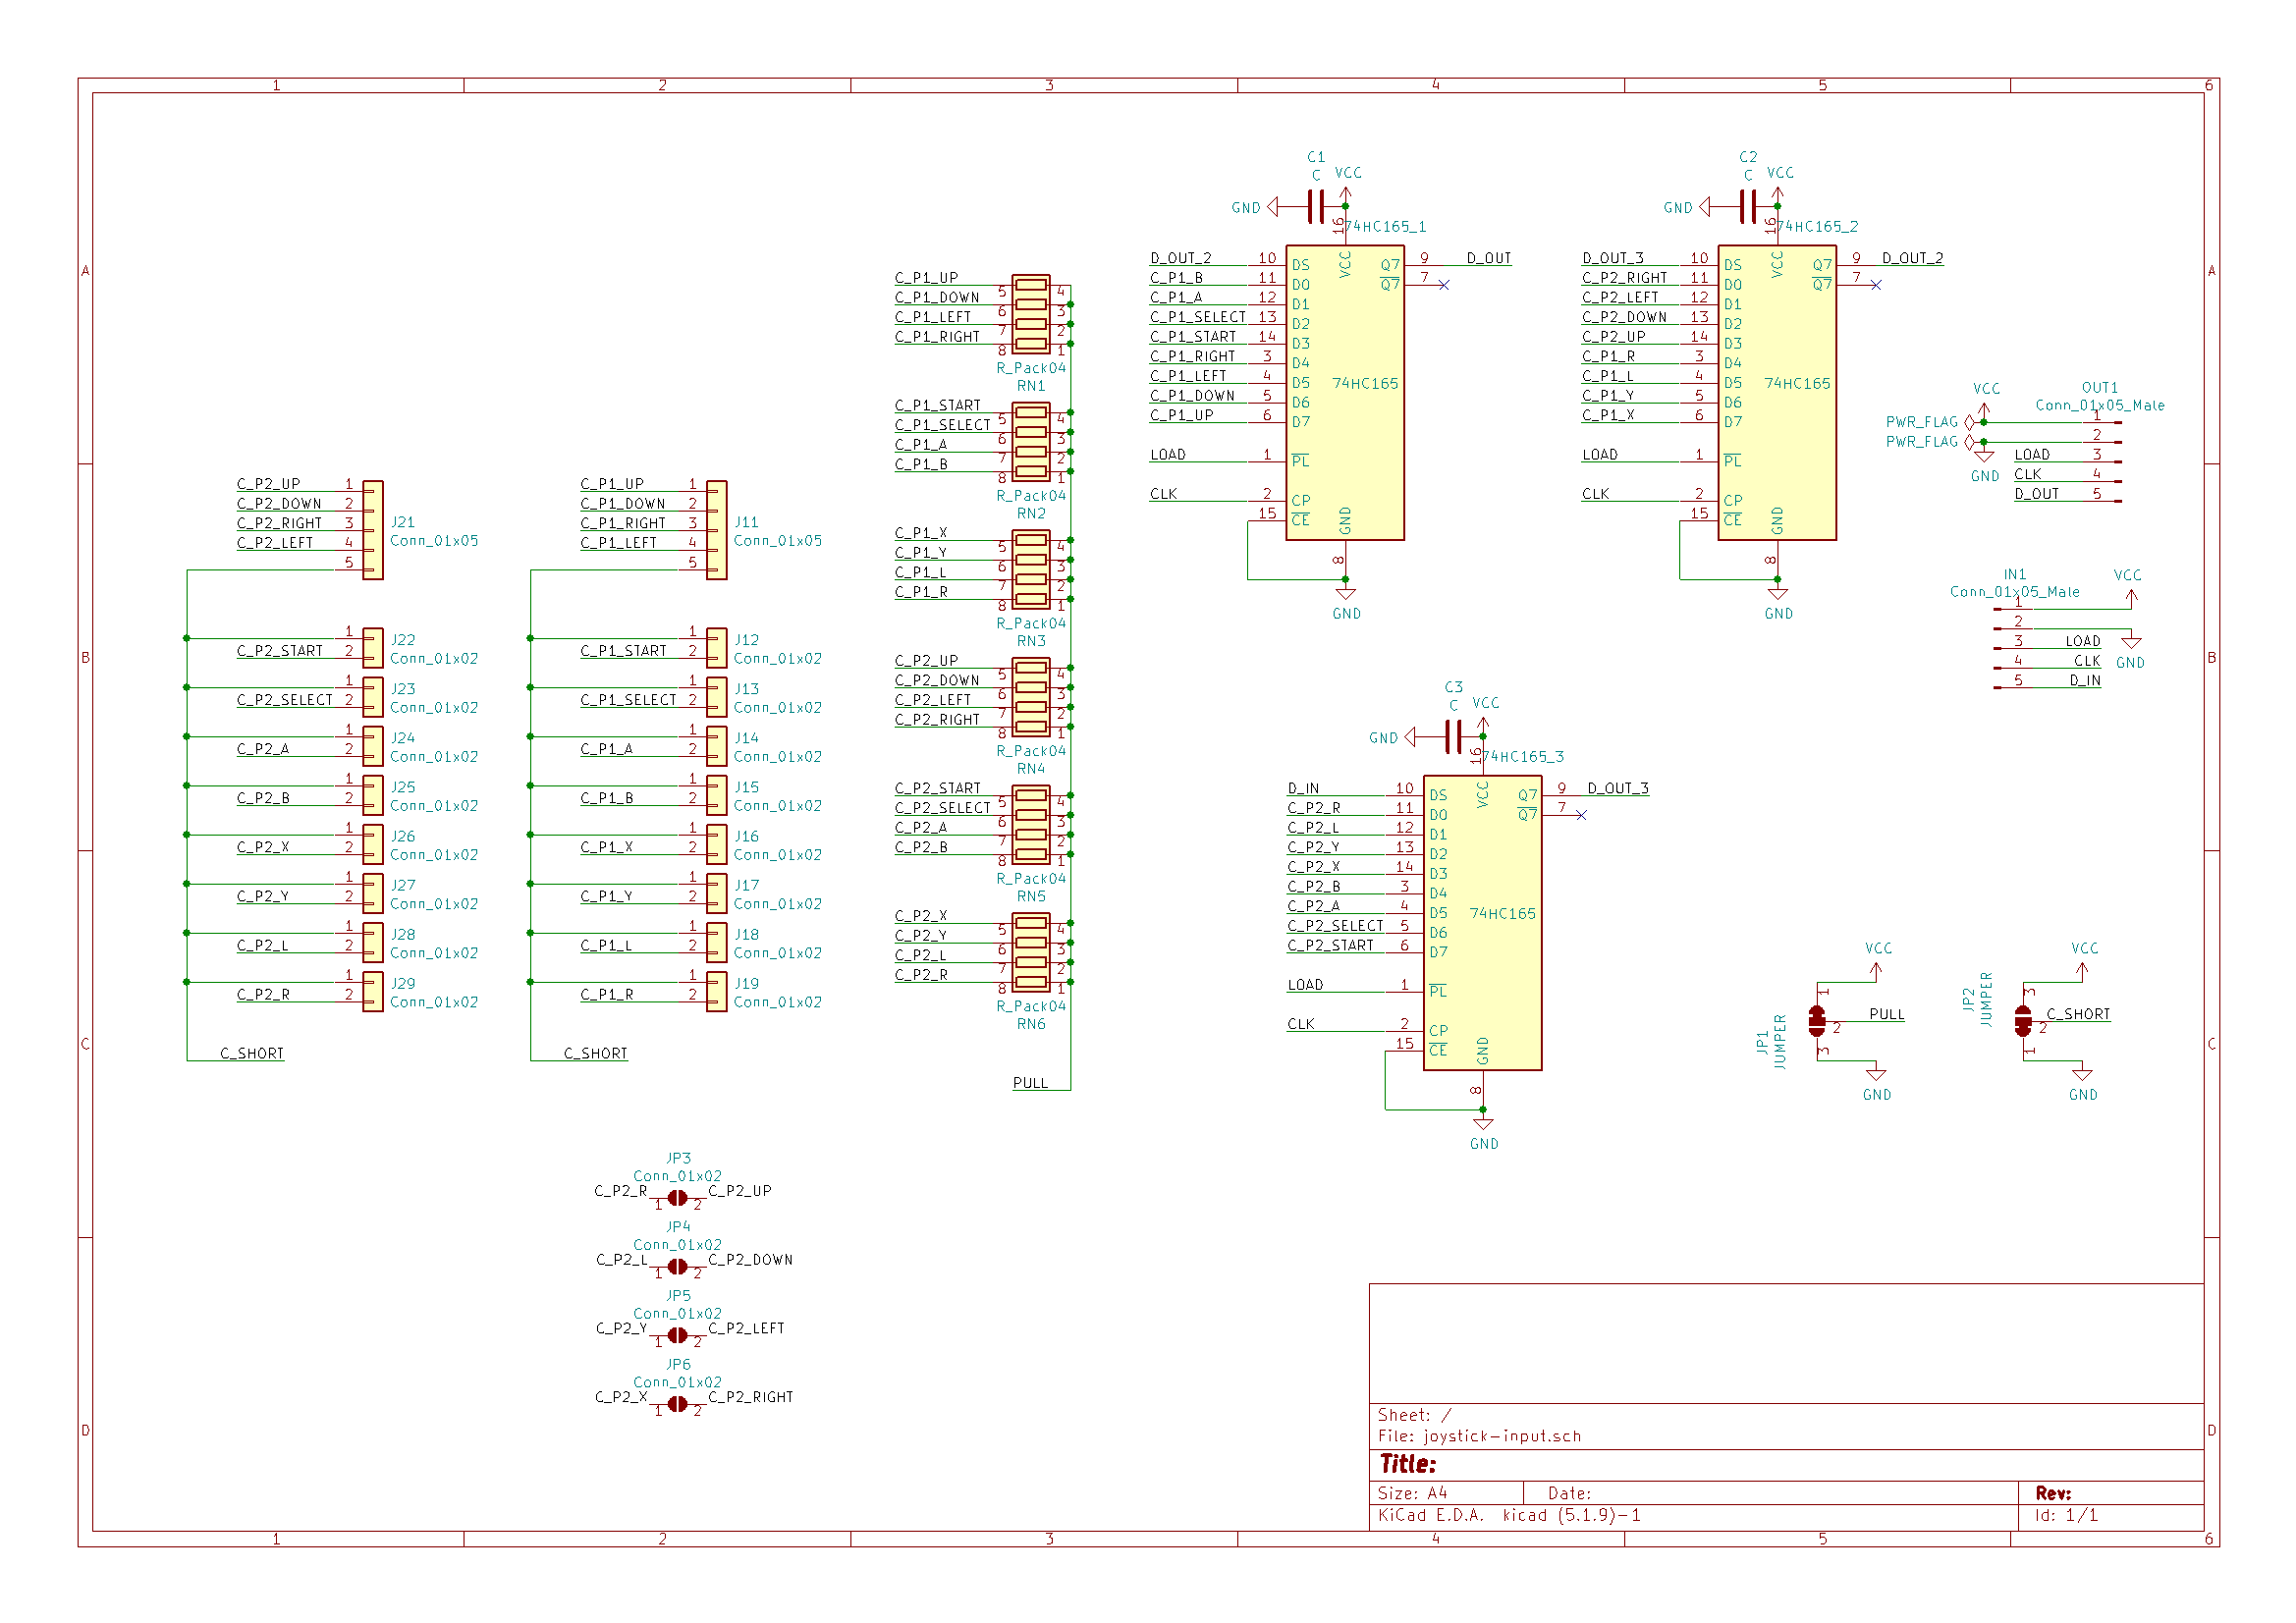Click the D_IN label on 74HC165_3 DS pin
This screenshot has height=1623, width=2296.
1303,788
